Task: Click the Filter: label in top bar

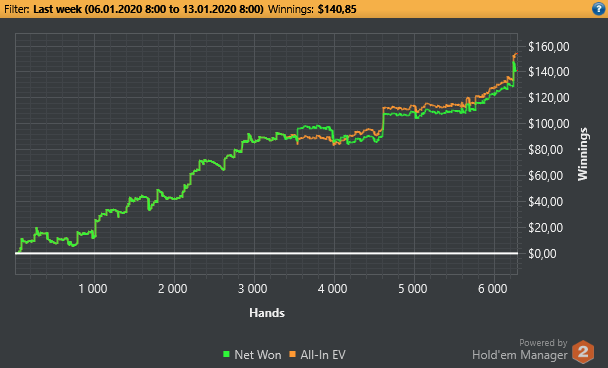Action: [17, 9]
